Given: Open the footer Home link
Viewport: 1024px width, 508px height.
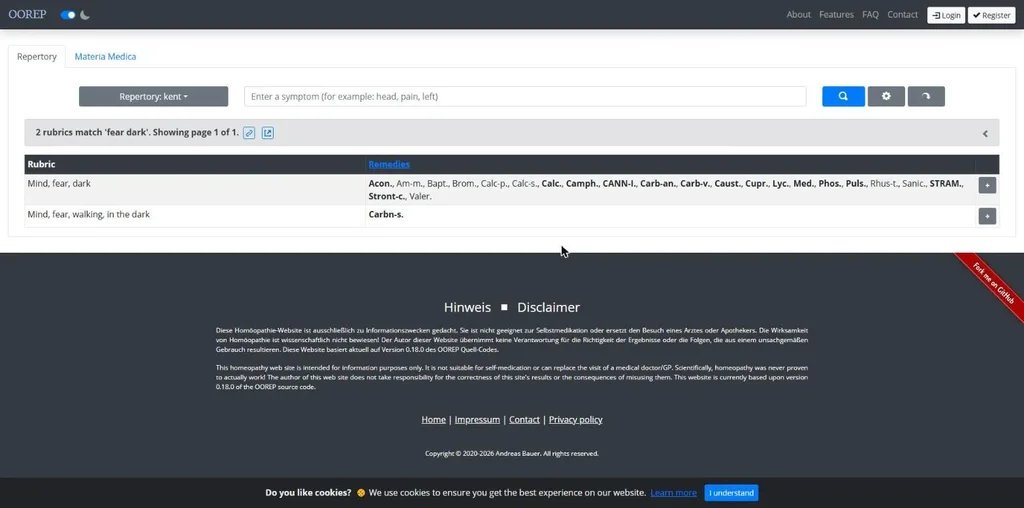Looking at the screenshot, I should (x=434, y=420).
